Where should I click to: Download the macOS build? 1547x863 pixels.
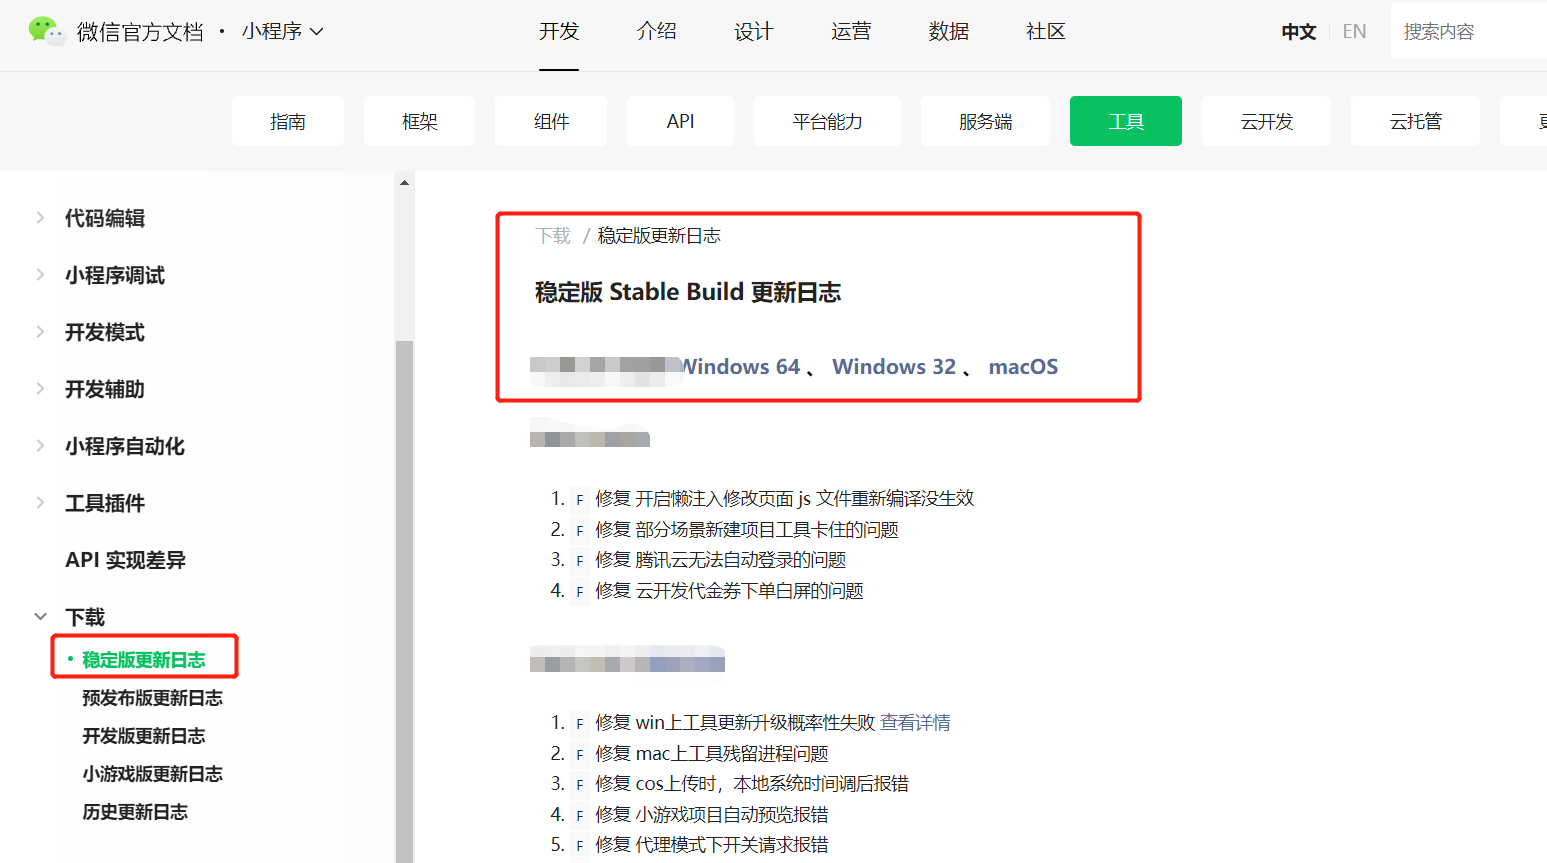[x=1023, y=367]
